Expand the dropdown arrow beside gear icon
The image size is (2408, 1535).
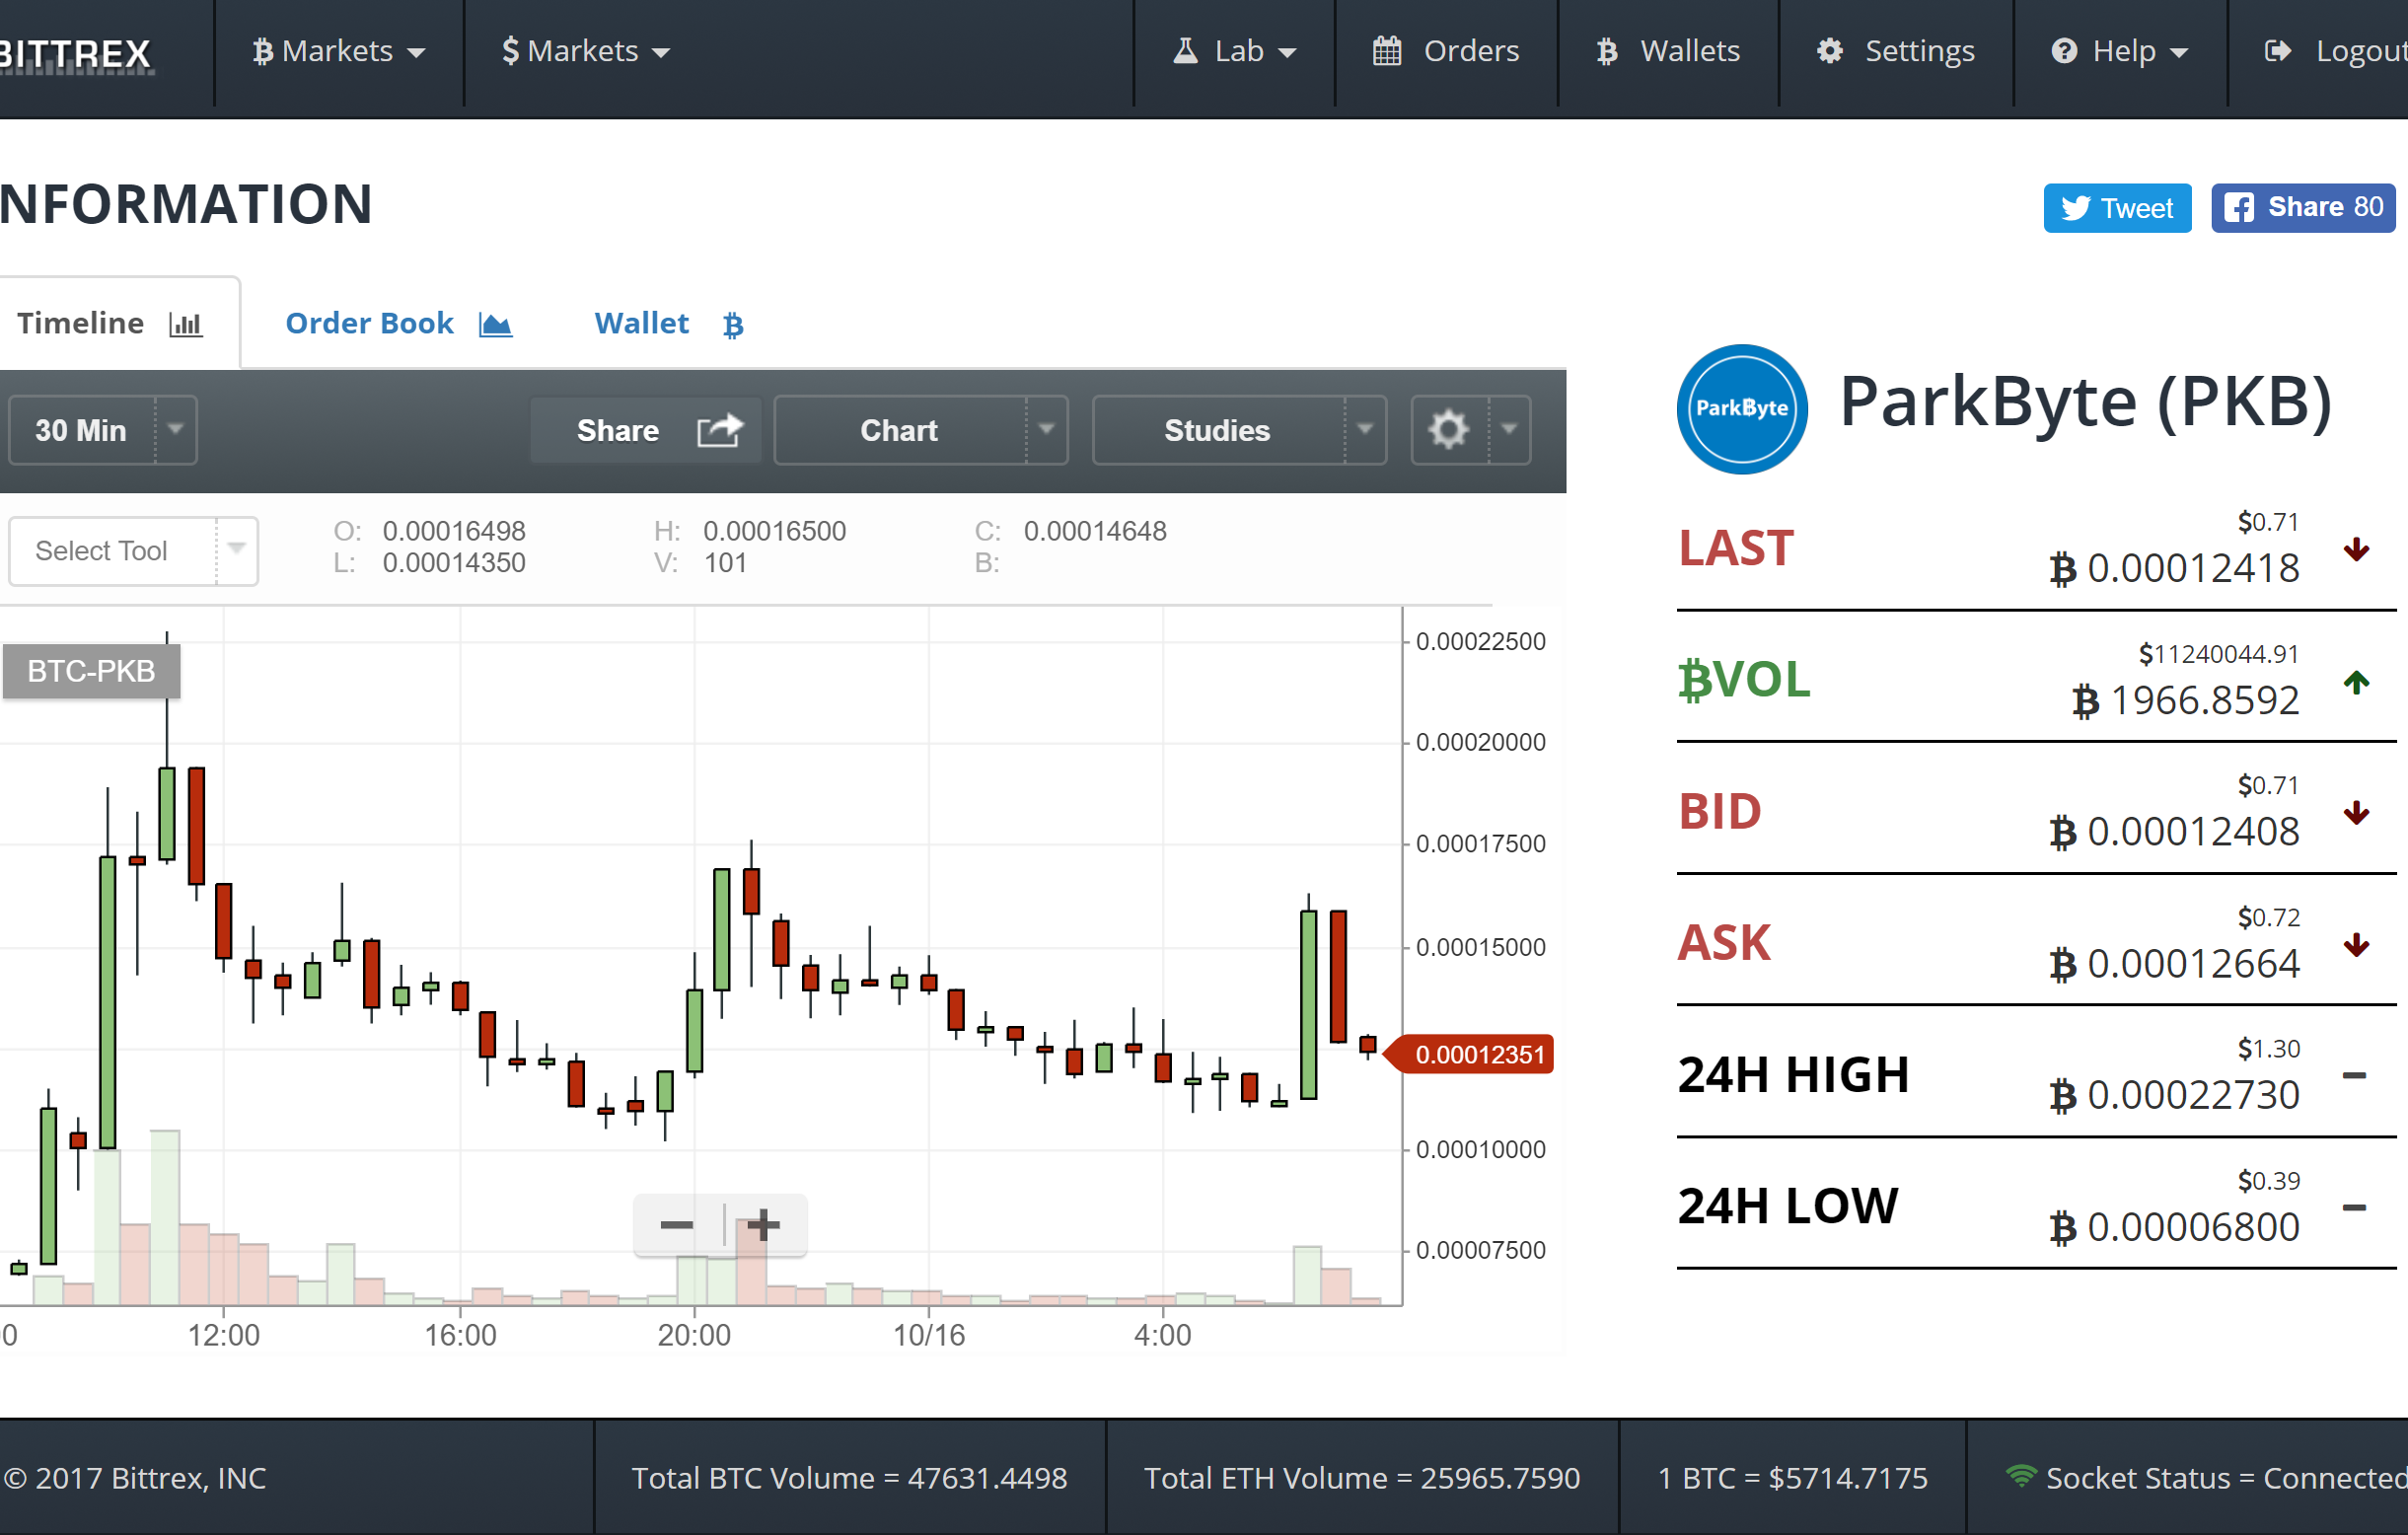coord(1509,430)
